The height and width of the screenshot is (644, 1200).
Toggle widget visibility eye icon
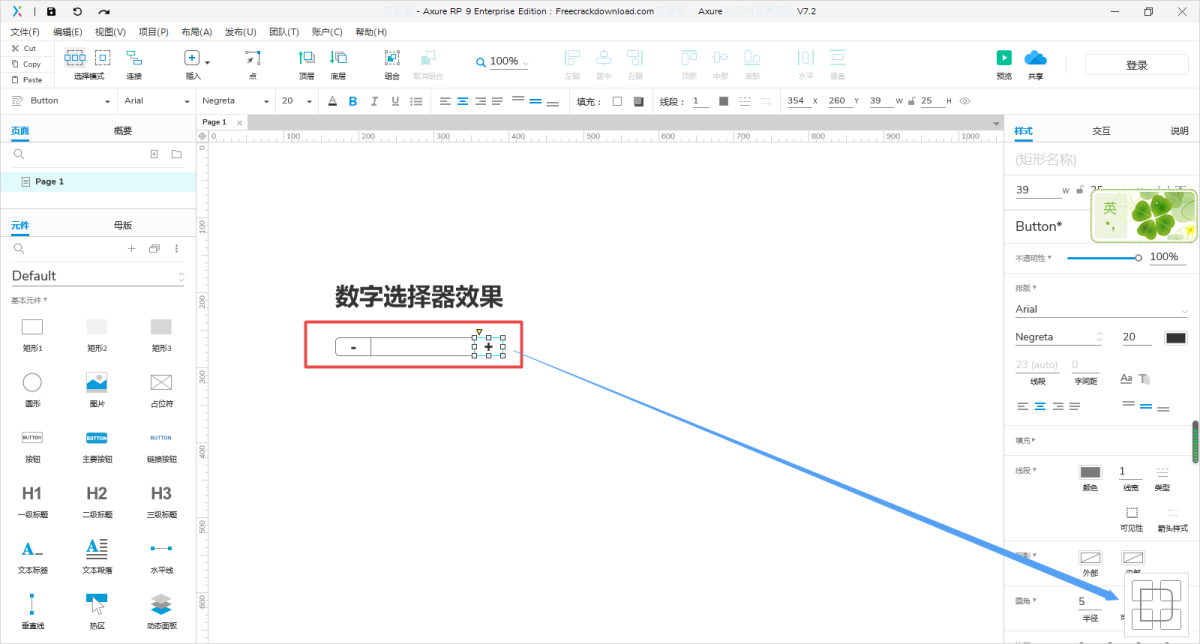(x=964, y=101)
